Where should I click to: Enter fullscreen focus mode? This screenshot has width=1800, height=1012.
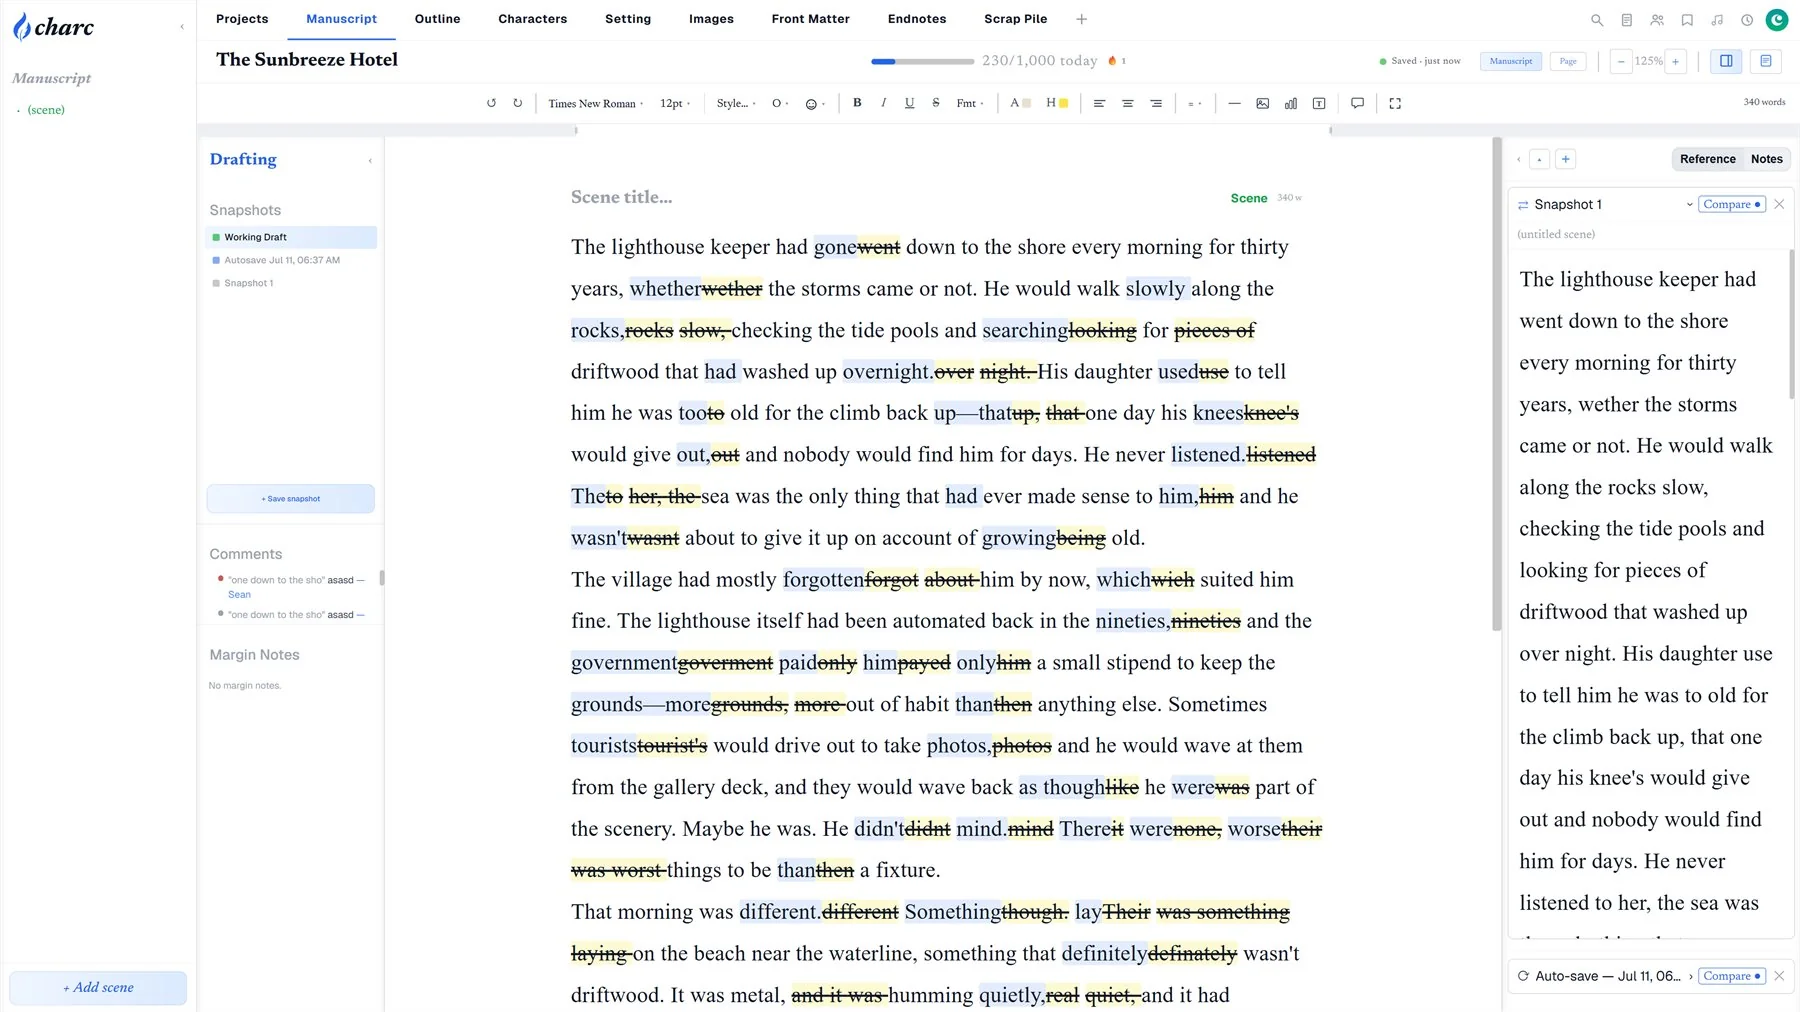point(1395,103)
